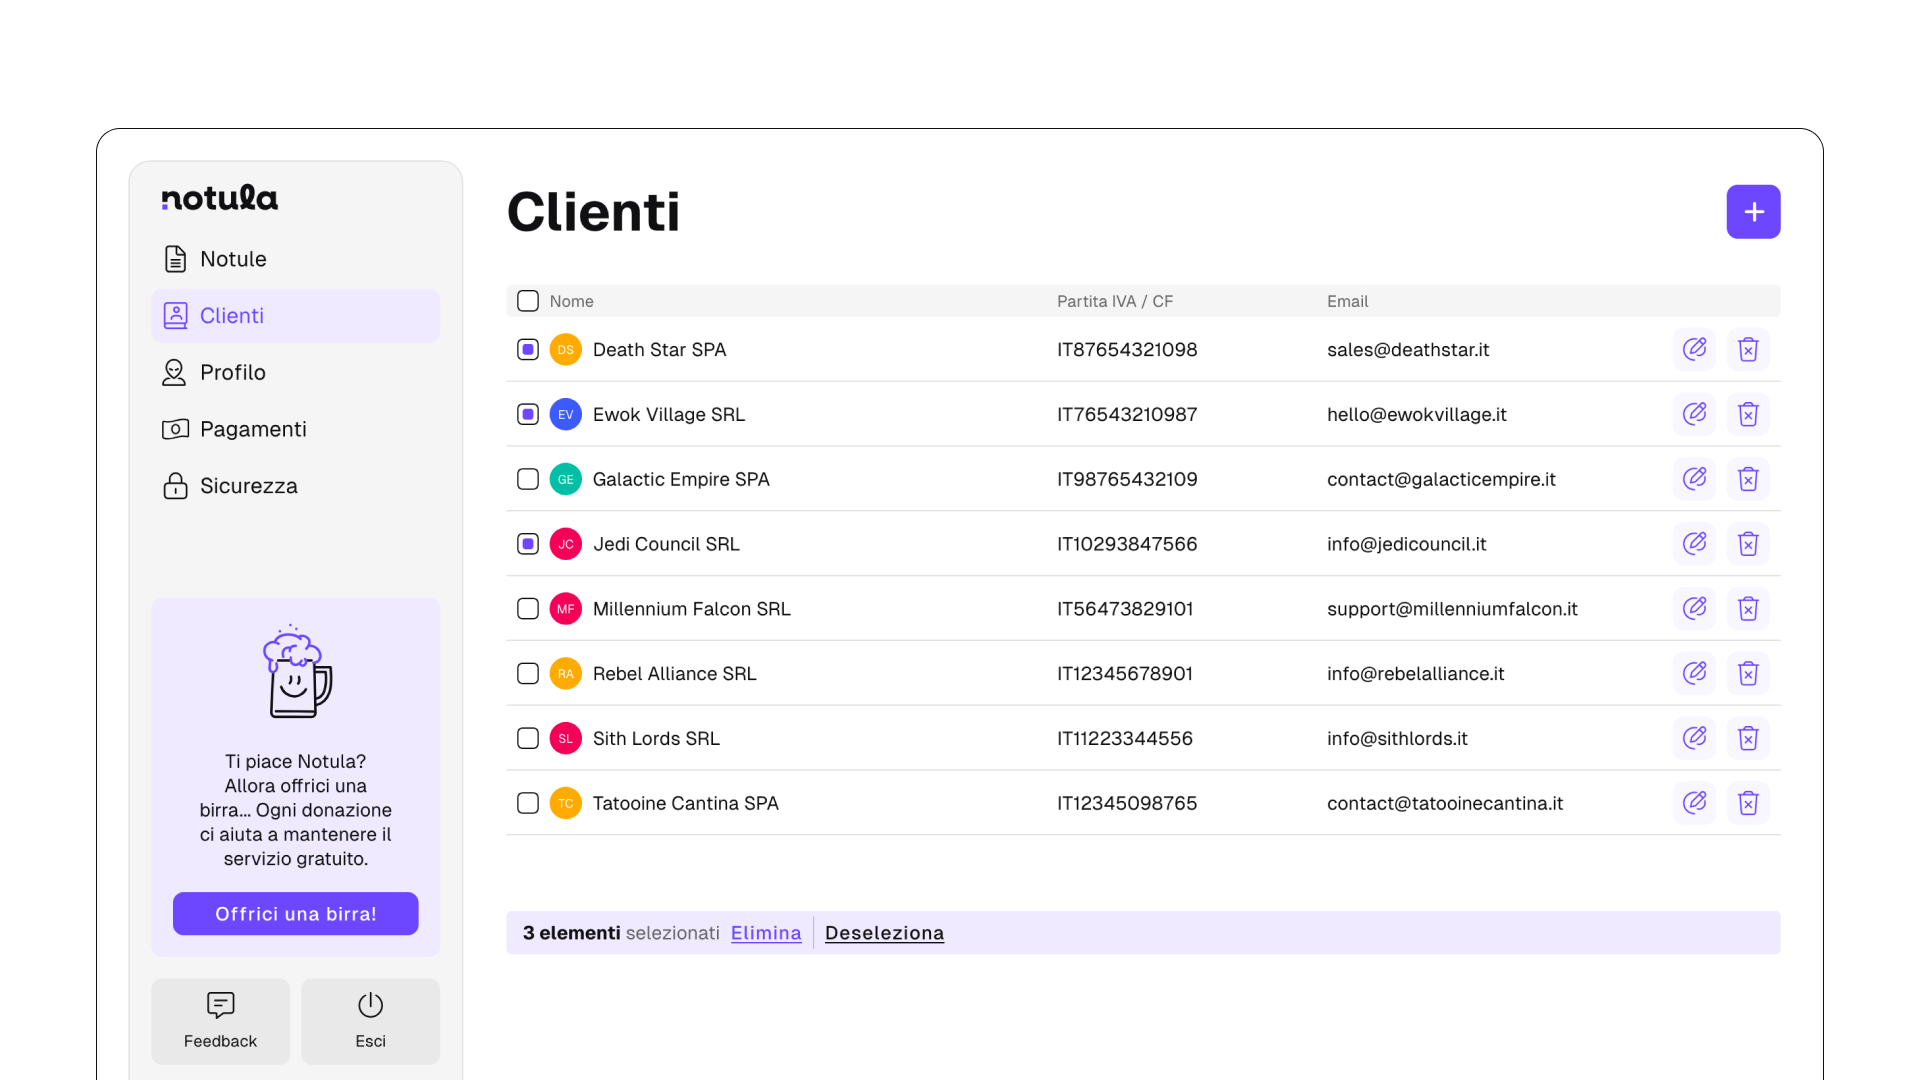Uncheck the Death Star SPA checkbox

coord(528,350)
